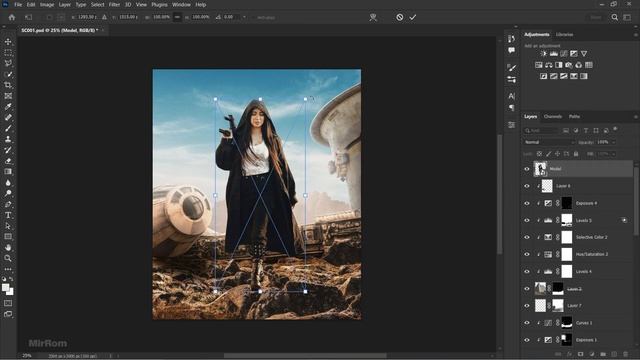Select the Crop tool

coord(8,85)
